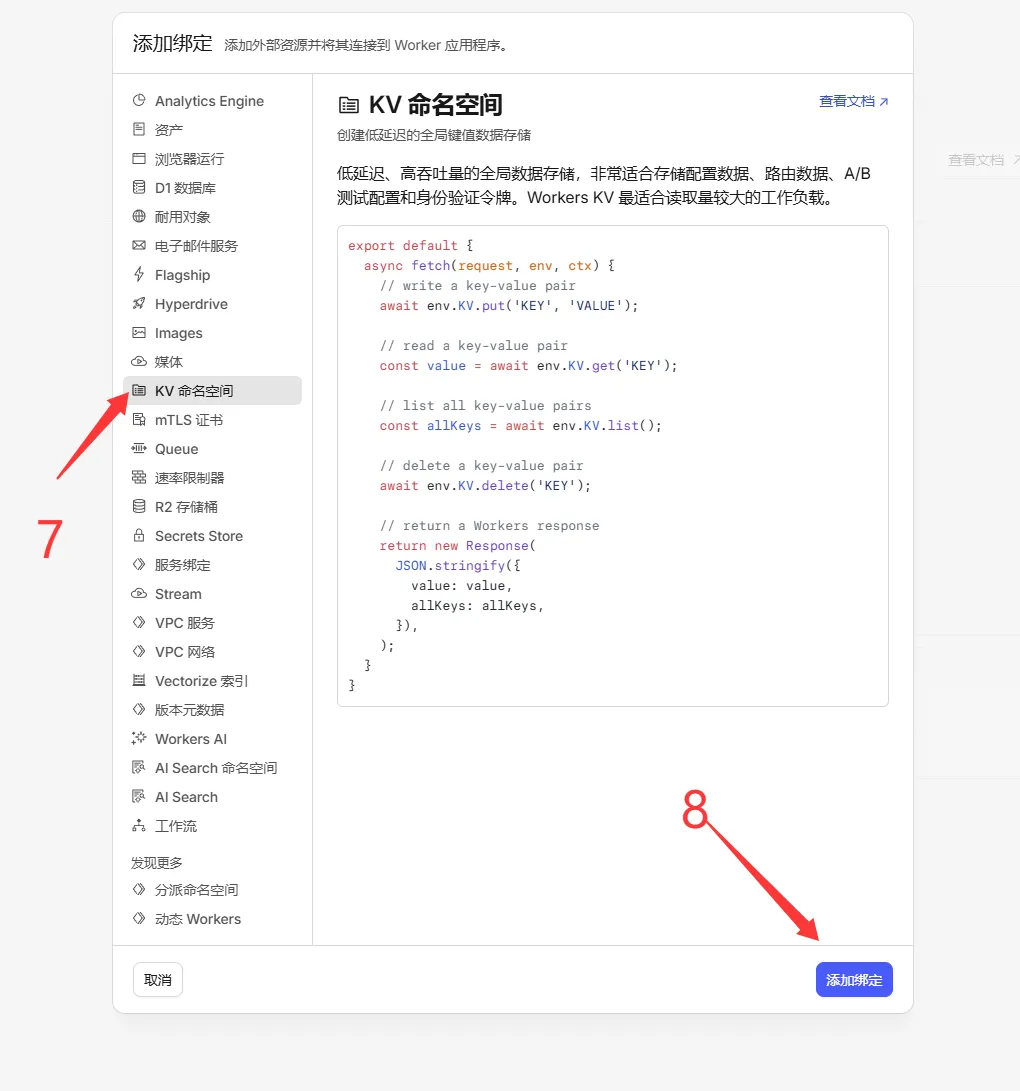Click the R2 存储桶 bucket icon
1020x1091 pixels.
pos(139,507)
